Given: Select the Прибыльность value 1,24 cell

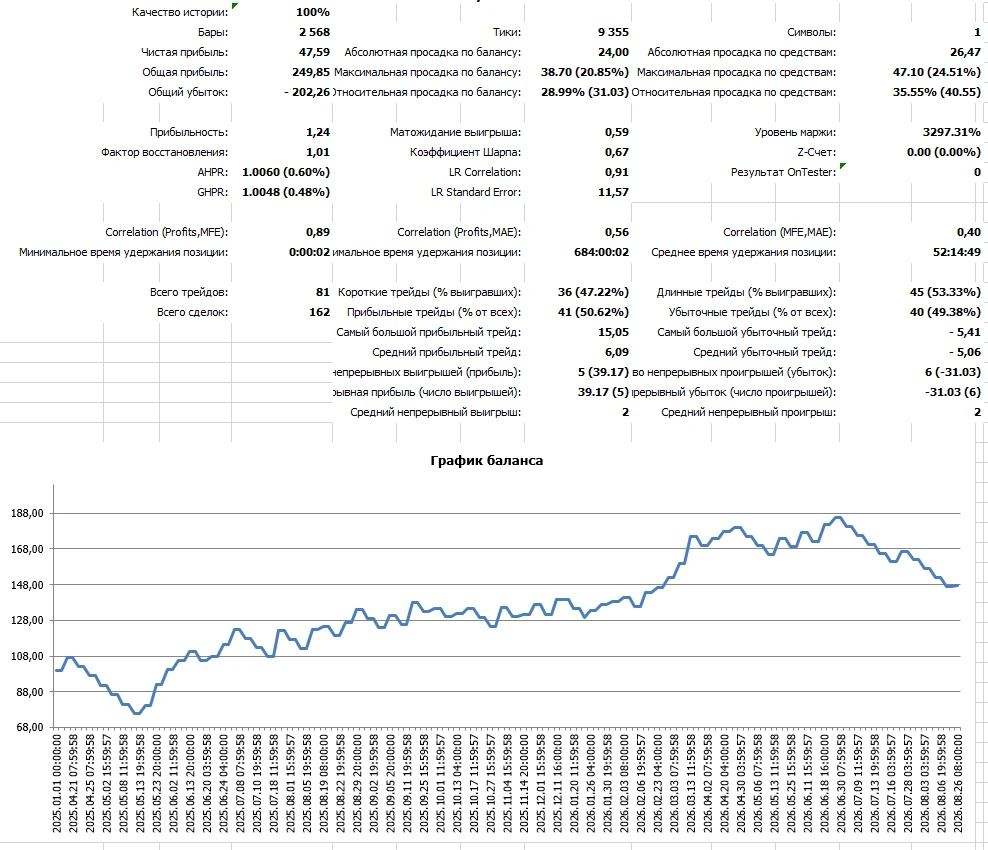Looking at the screenshot, I should click(318, 132).
